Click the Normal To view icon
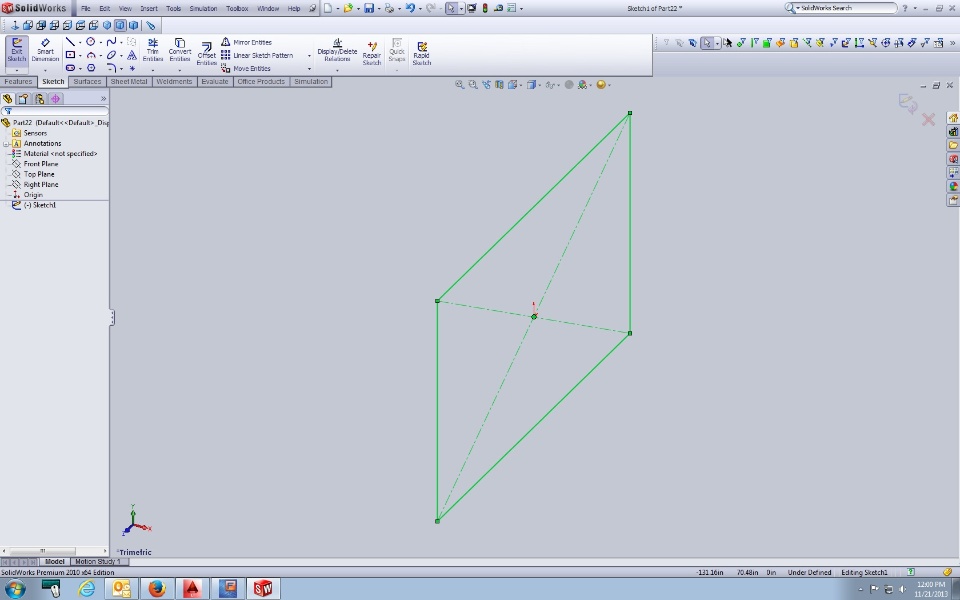The height and width of the screenshot is (600, 960). [x=15, y=25]
